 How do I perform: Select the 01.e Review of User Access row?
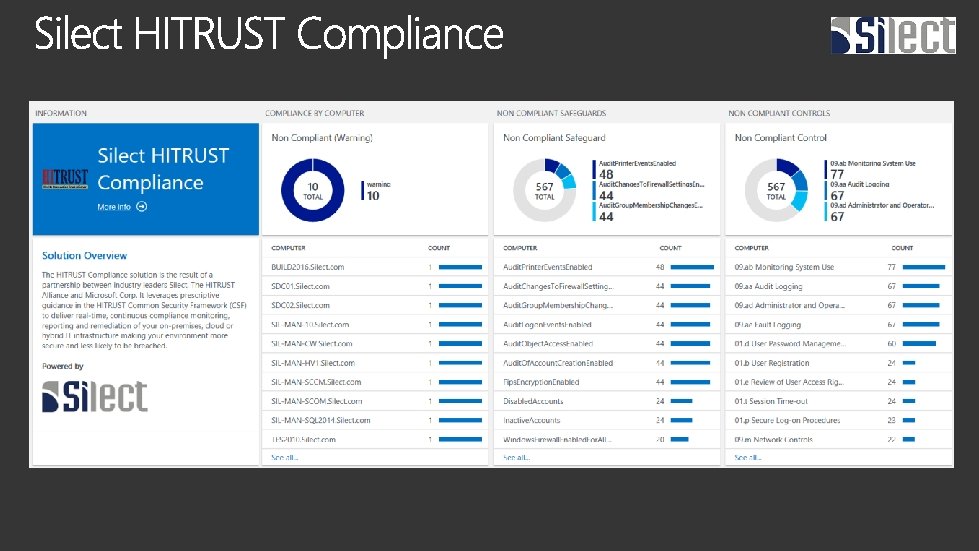click(839, 382)
